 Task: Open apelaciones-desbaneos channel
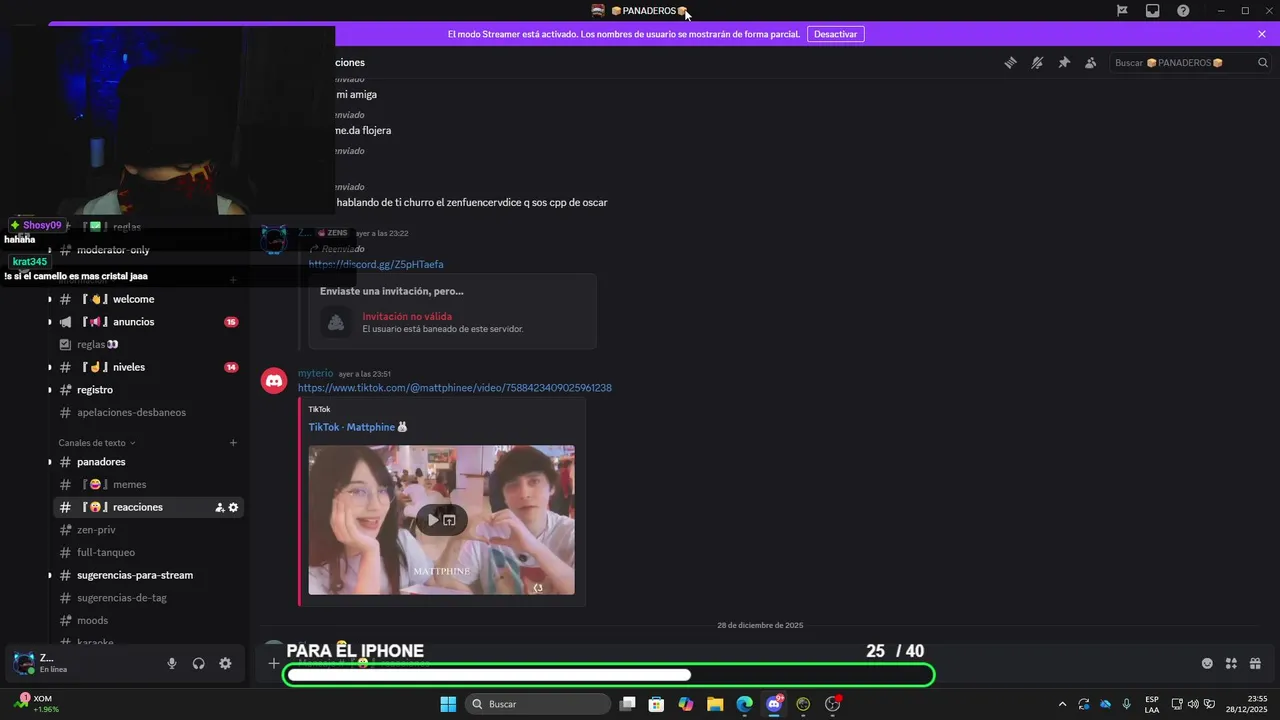(148, 412)
